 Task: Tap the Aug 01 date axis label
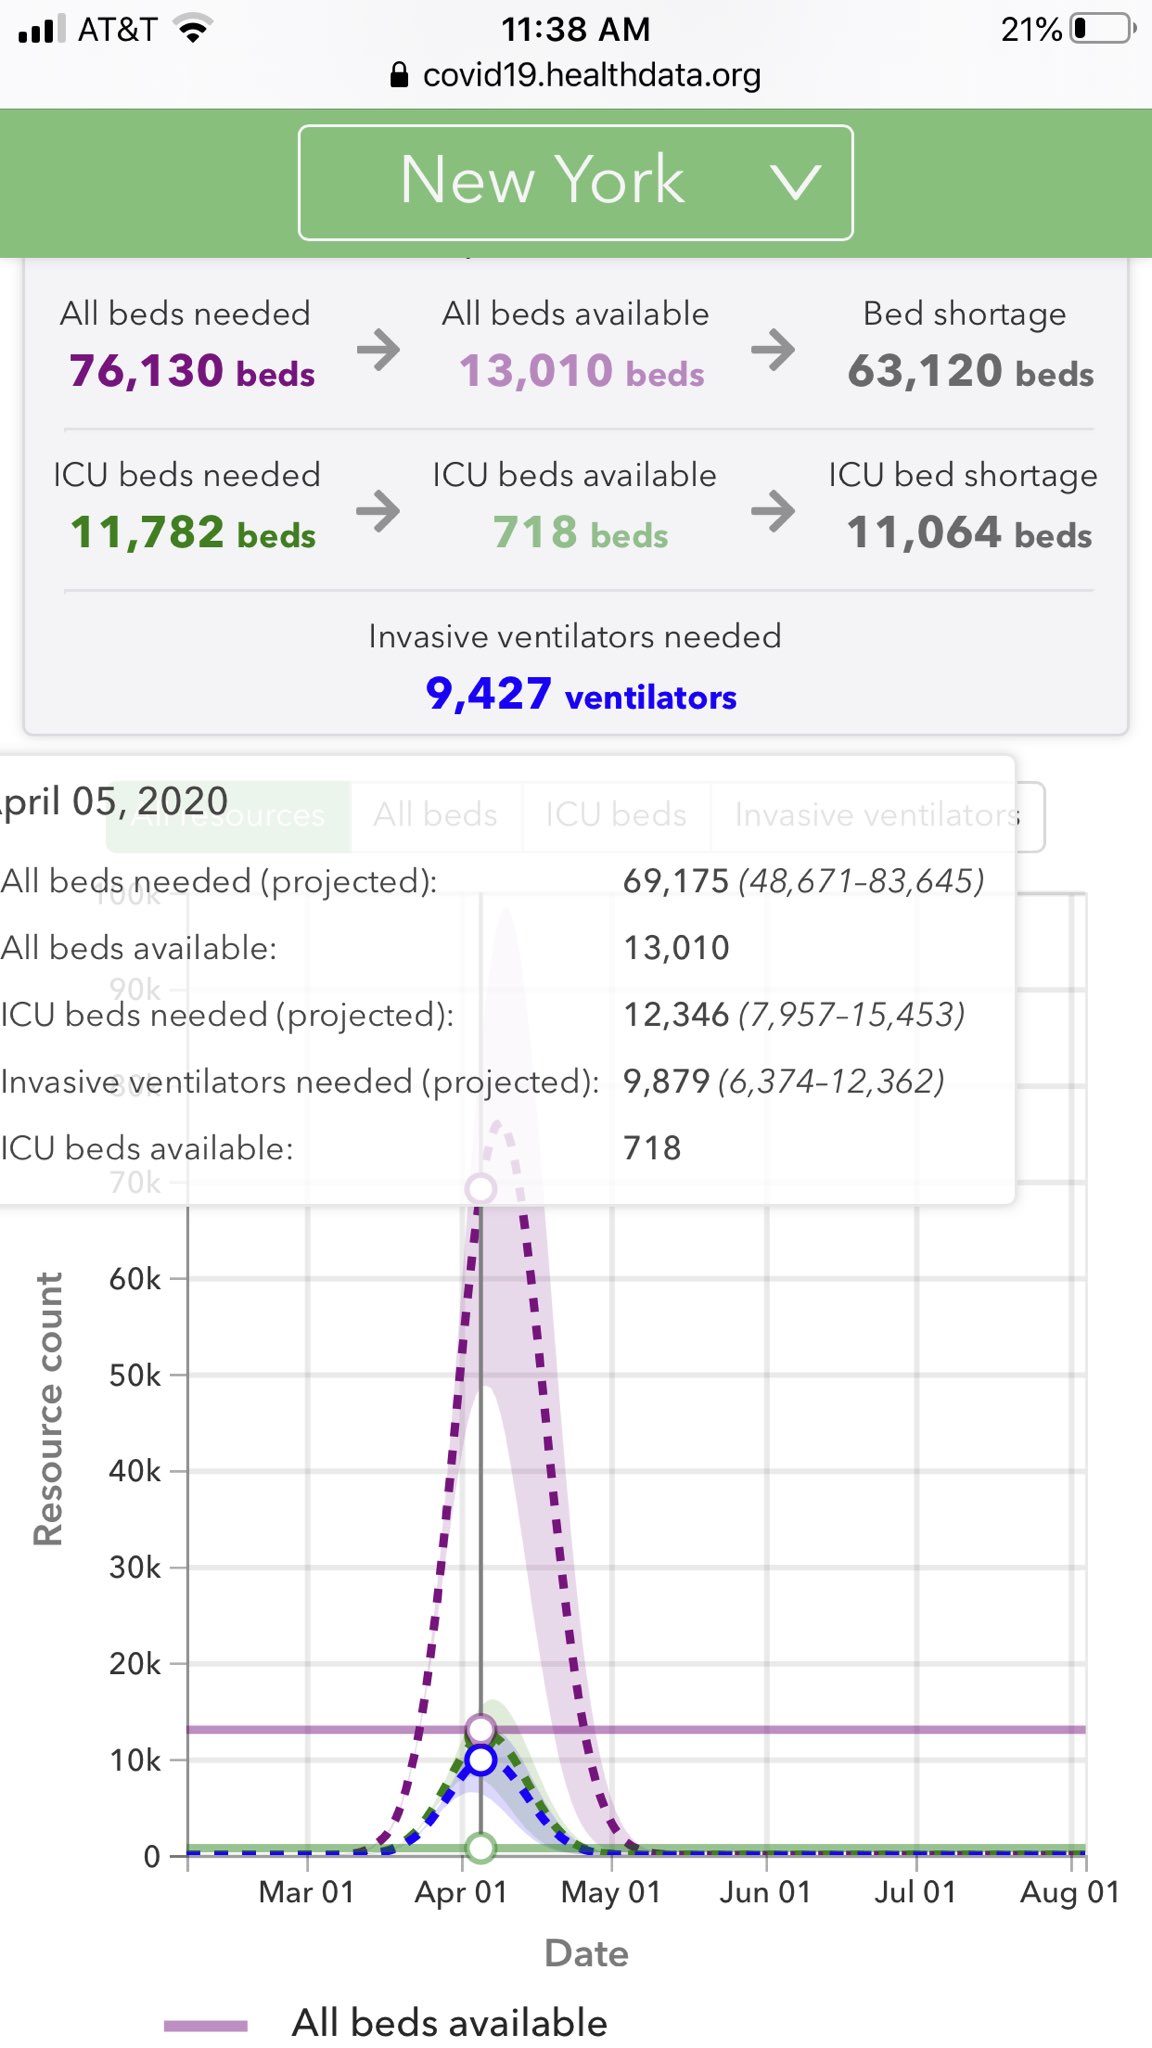pos(1070,1892)
